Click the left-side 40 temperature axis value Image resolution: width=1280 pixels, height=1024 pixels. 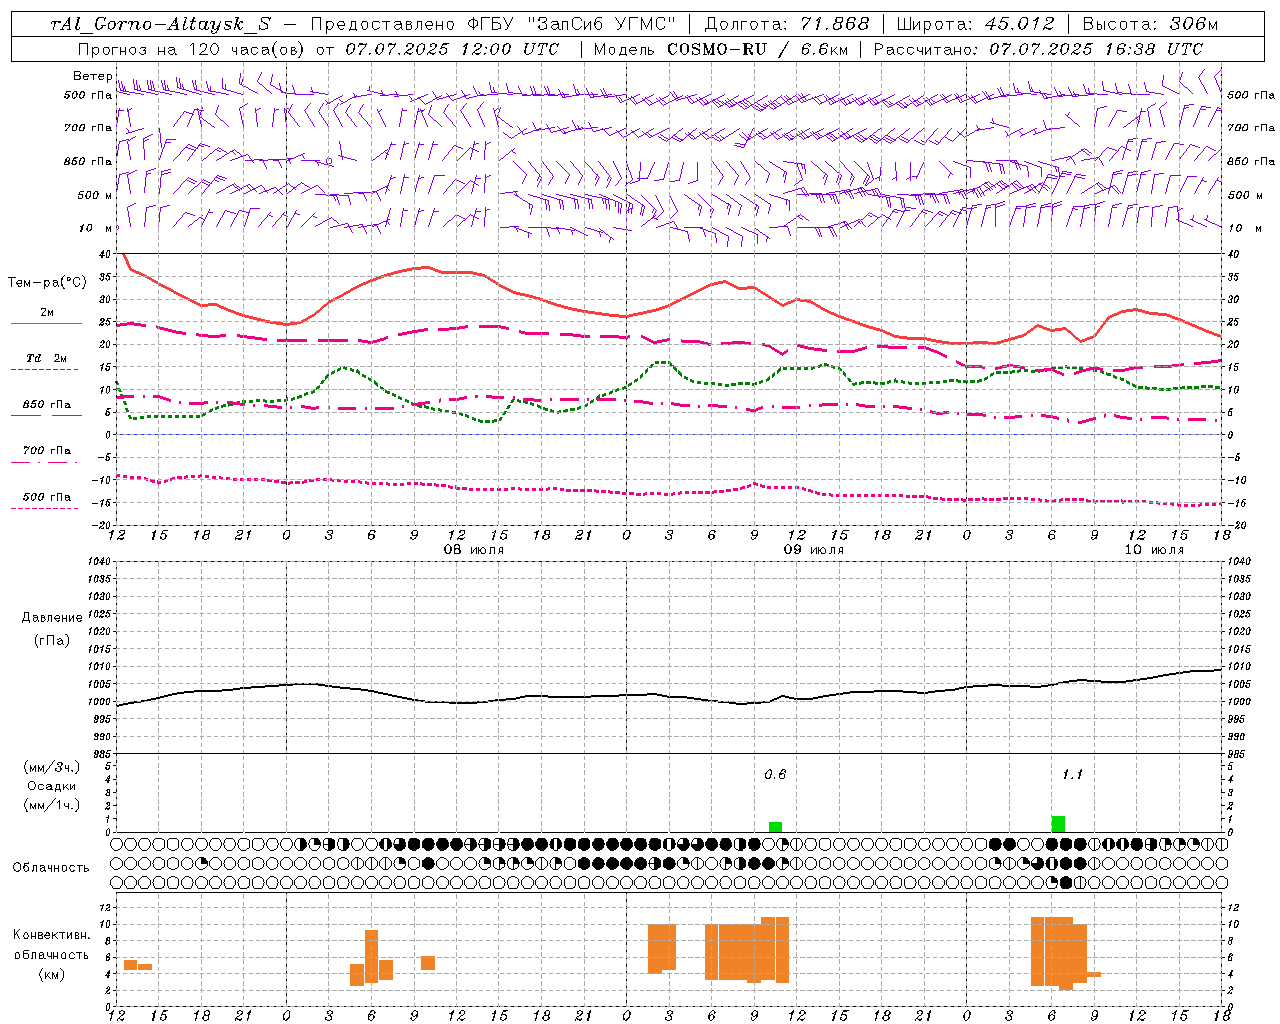click(x=104, y=255)
